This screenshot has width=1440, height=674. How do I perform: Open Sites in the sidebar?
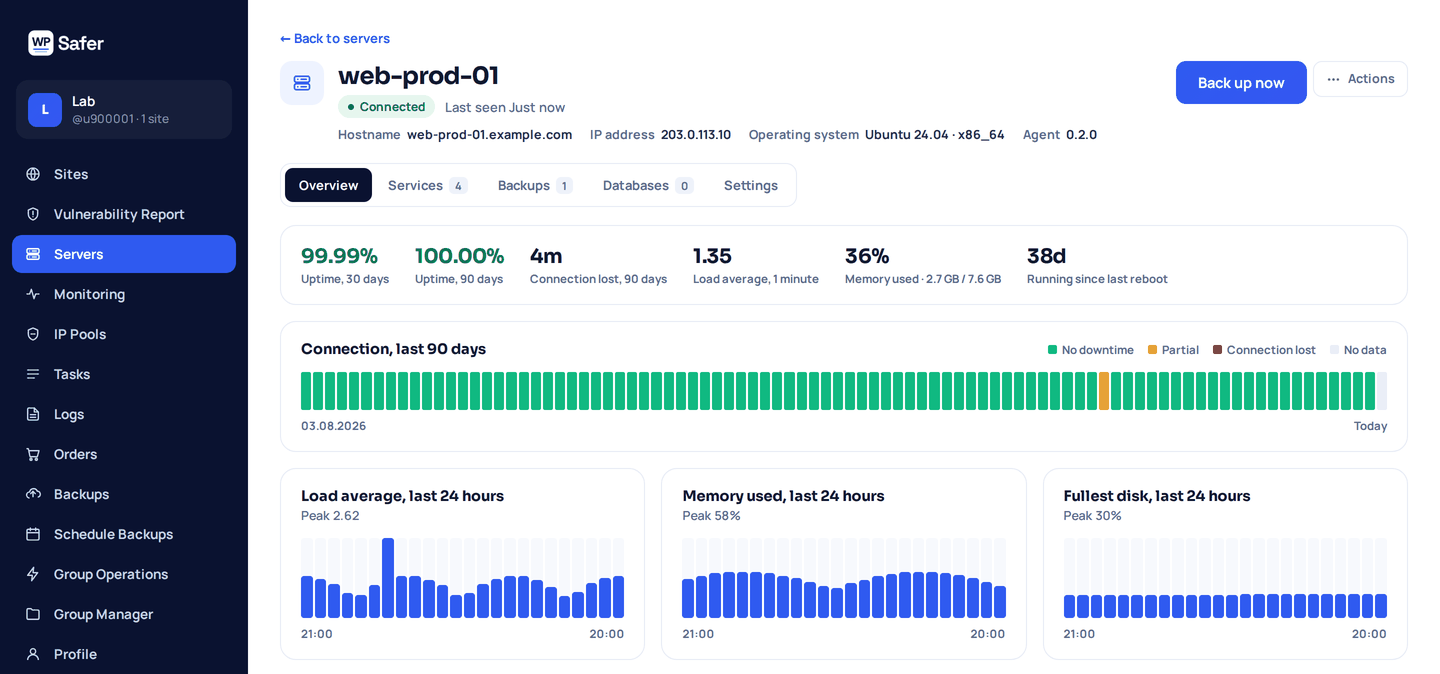click(x=124, y=174)
